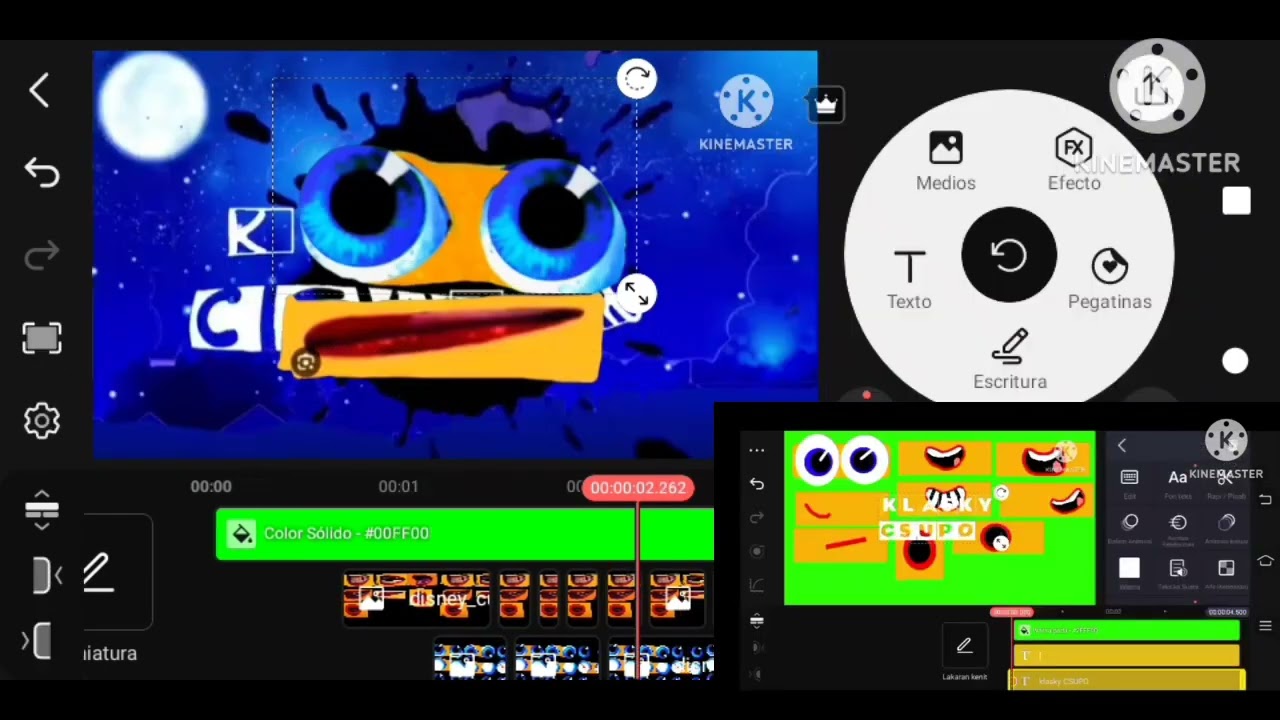Open the Efecto FX menu

[x=1073, y=160]
